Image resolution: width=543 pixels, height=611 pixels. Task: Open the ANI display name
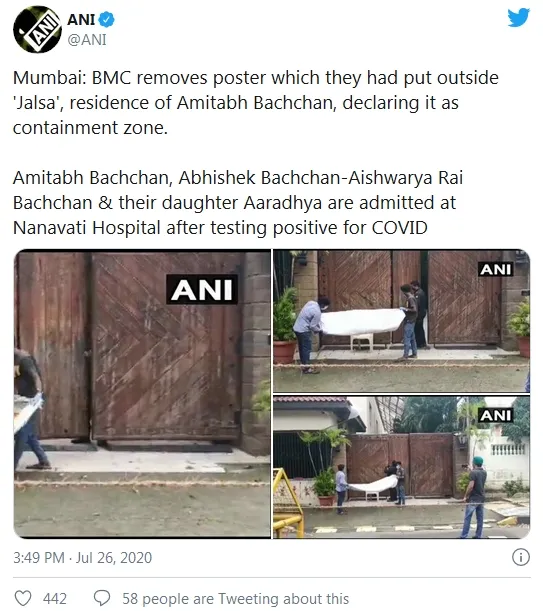pyautogui.click(x=81, y=19)
